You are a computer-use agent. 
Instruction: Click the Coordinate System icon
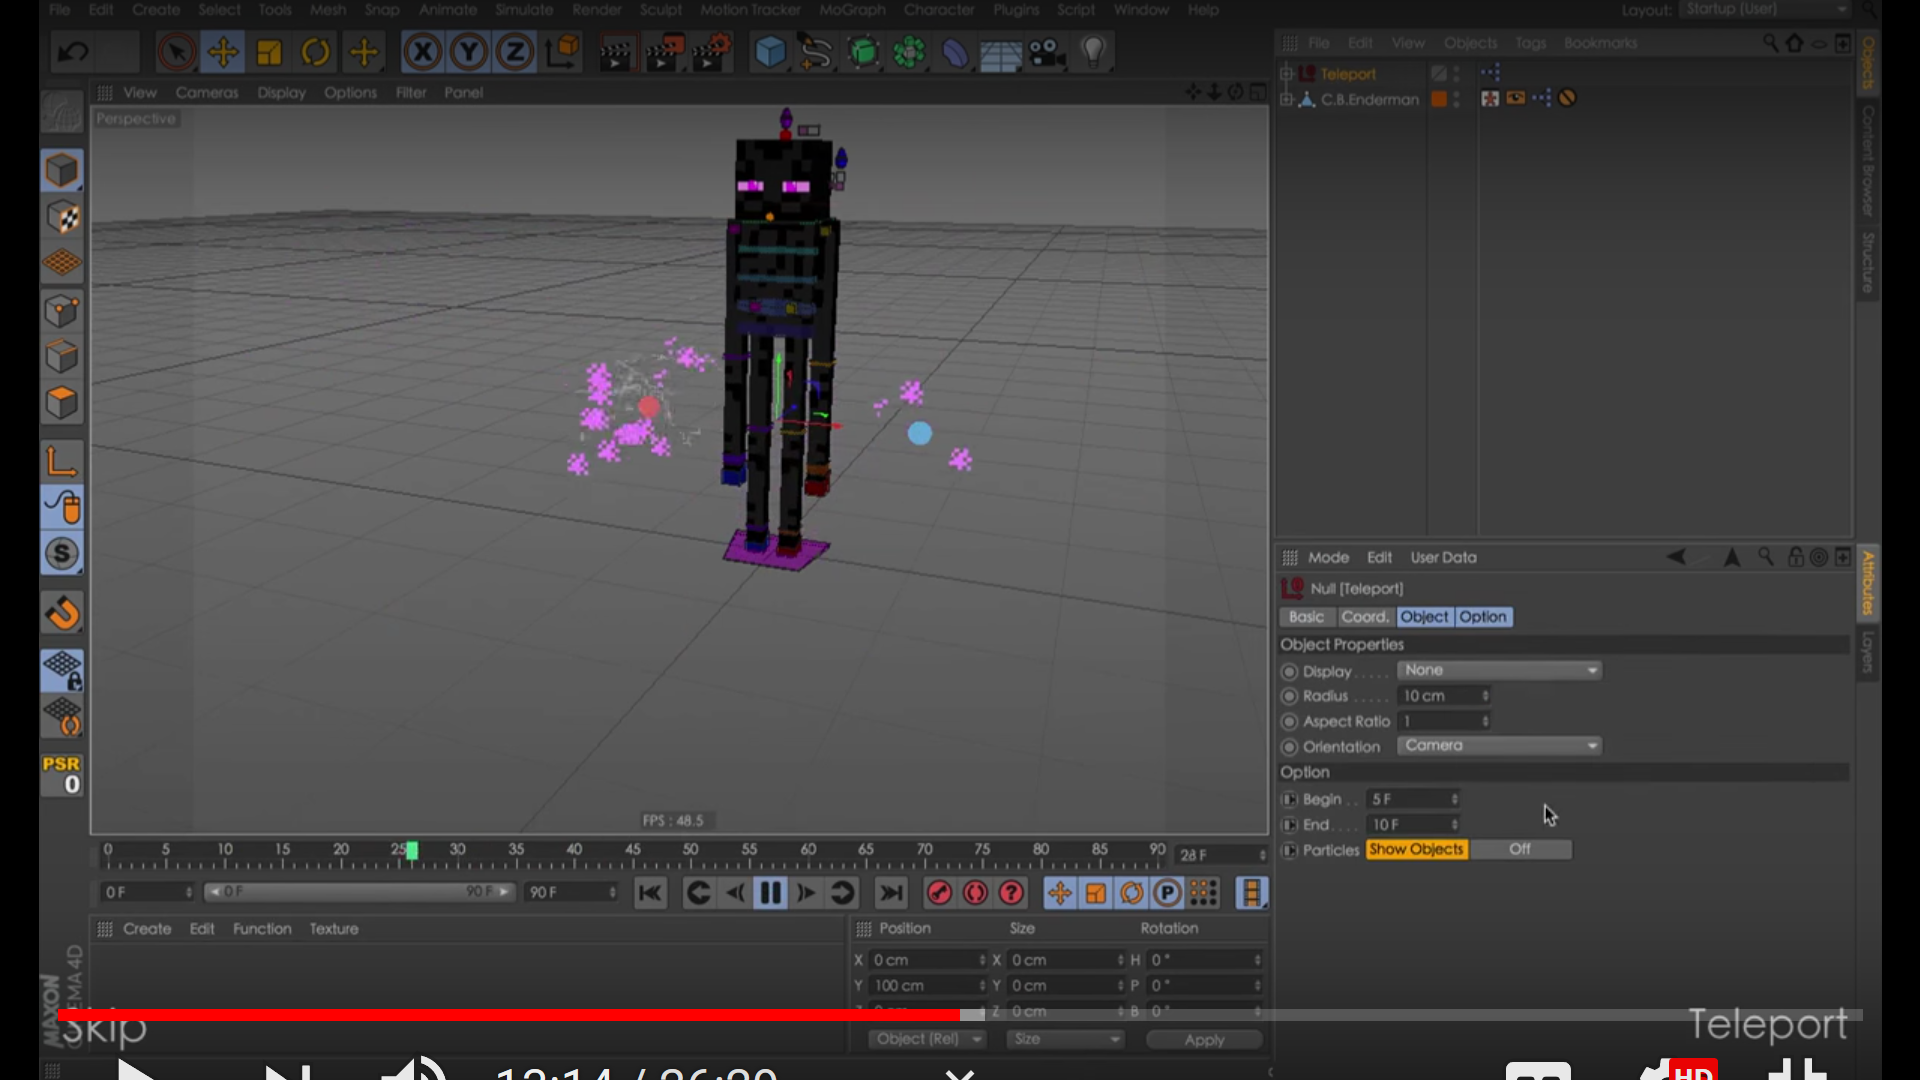pos(563,52)
